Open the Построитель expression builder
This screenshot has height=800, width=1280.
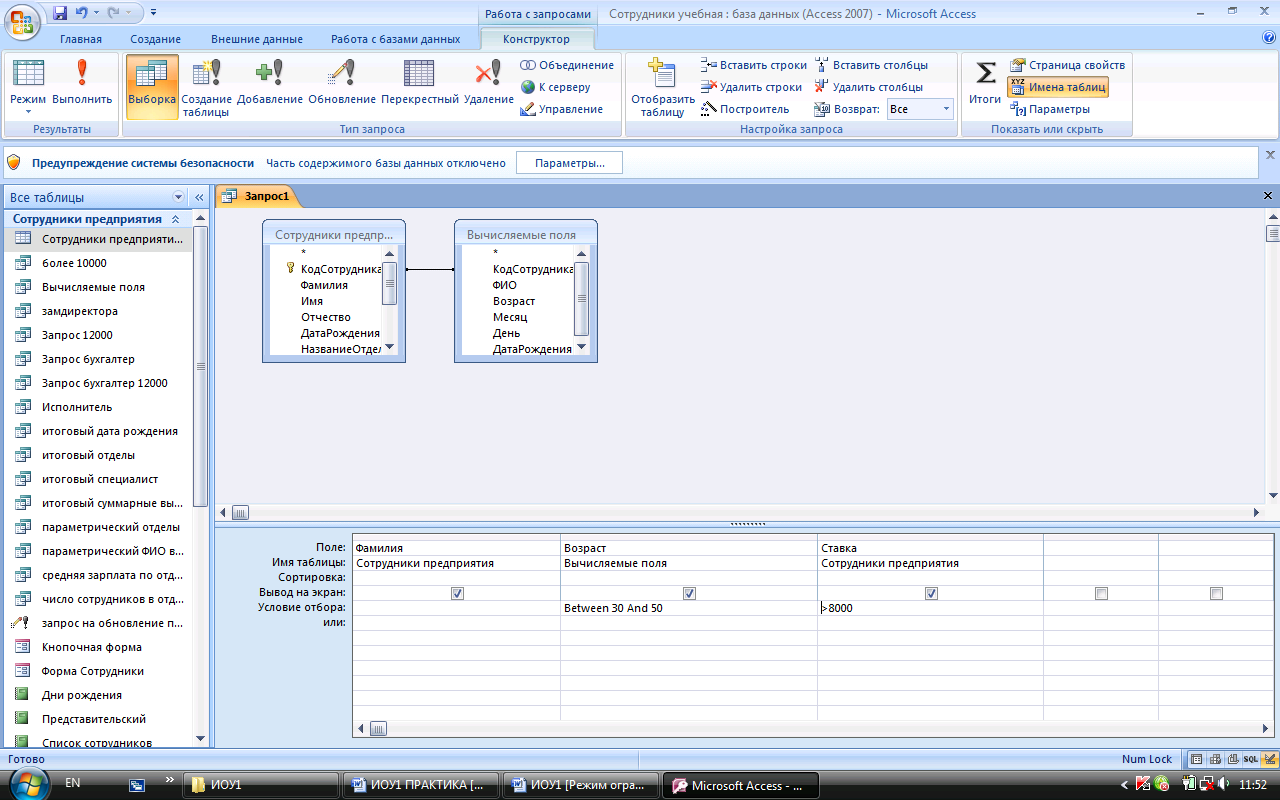click(745, 109)
